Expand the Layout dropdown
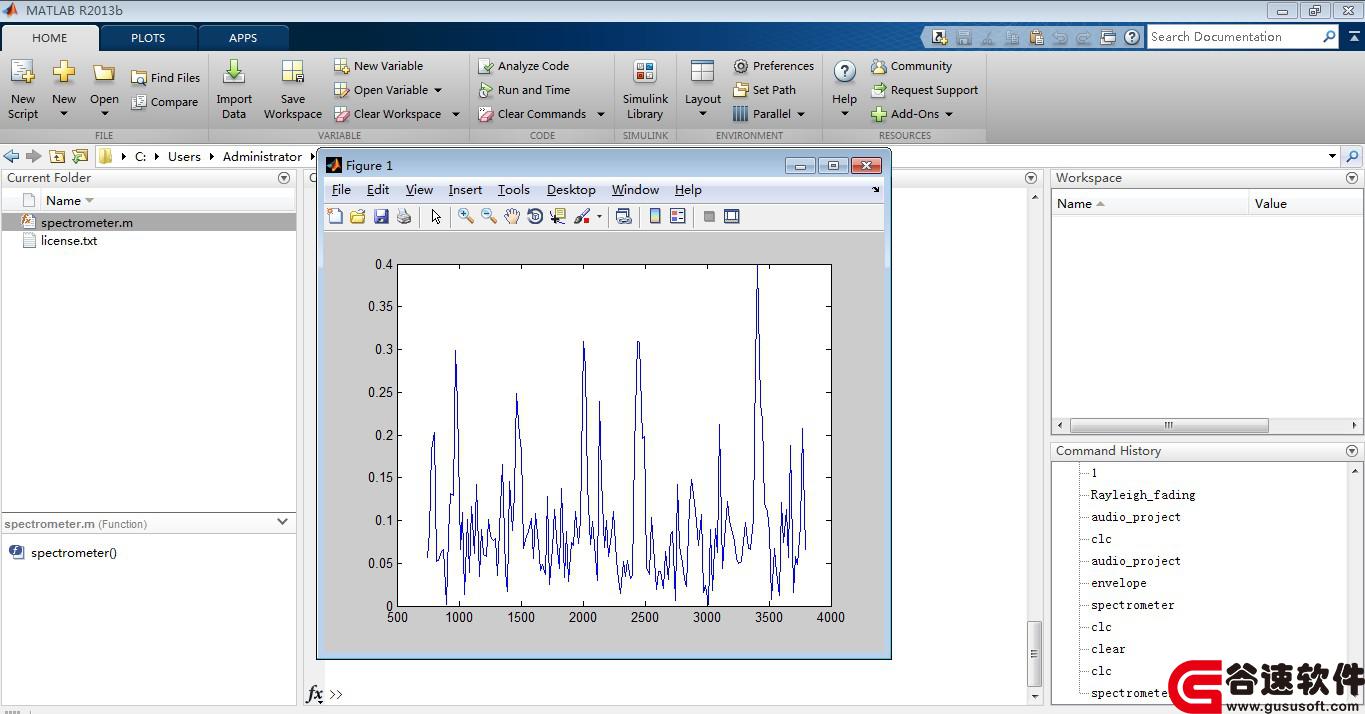1365x714 pixels. click(703, 114)
